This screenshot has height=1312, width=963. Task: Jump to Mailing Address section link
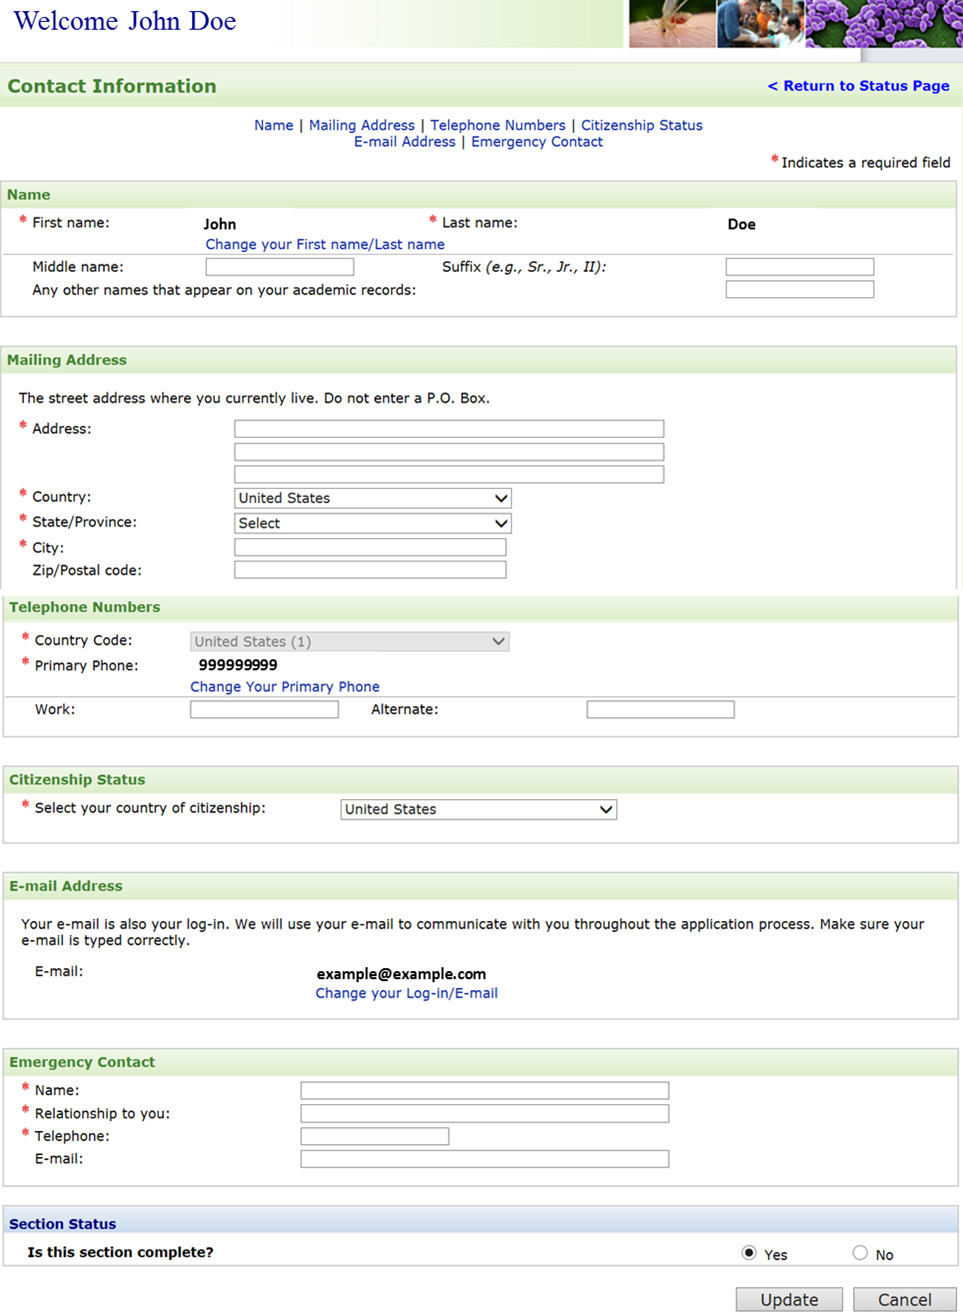point(361,125)
